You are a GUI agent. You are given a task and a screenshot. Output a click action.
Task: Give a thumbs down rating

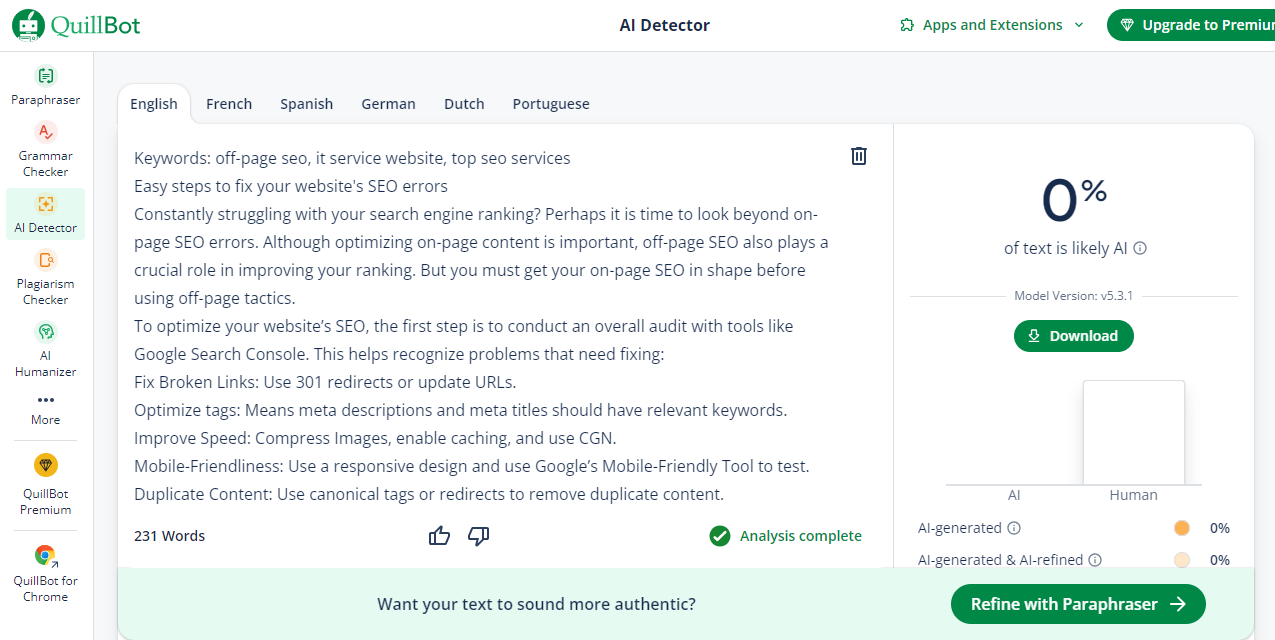tap(479, 536)
